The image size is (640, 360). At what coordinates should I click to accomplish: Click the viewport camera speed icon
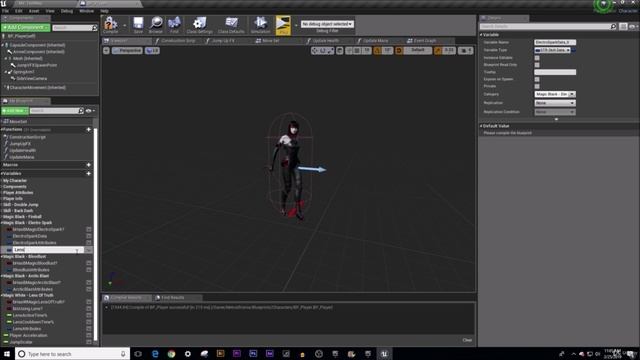point(464,51)
